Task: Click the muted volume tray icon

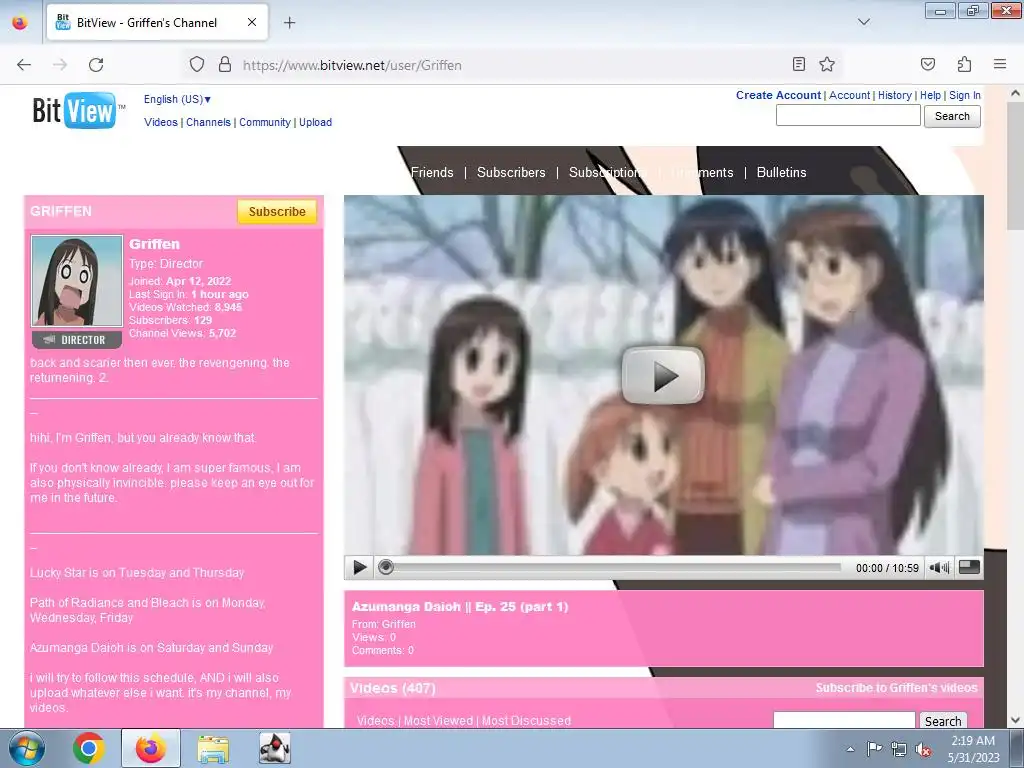Action: (923, 750)
